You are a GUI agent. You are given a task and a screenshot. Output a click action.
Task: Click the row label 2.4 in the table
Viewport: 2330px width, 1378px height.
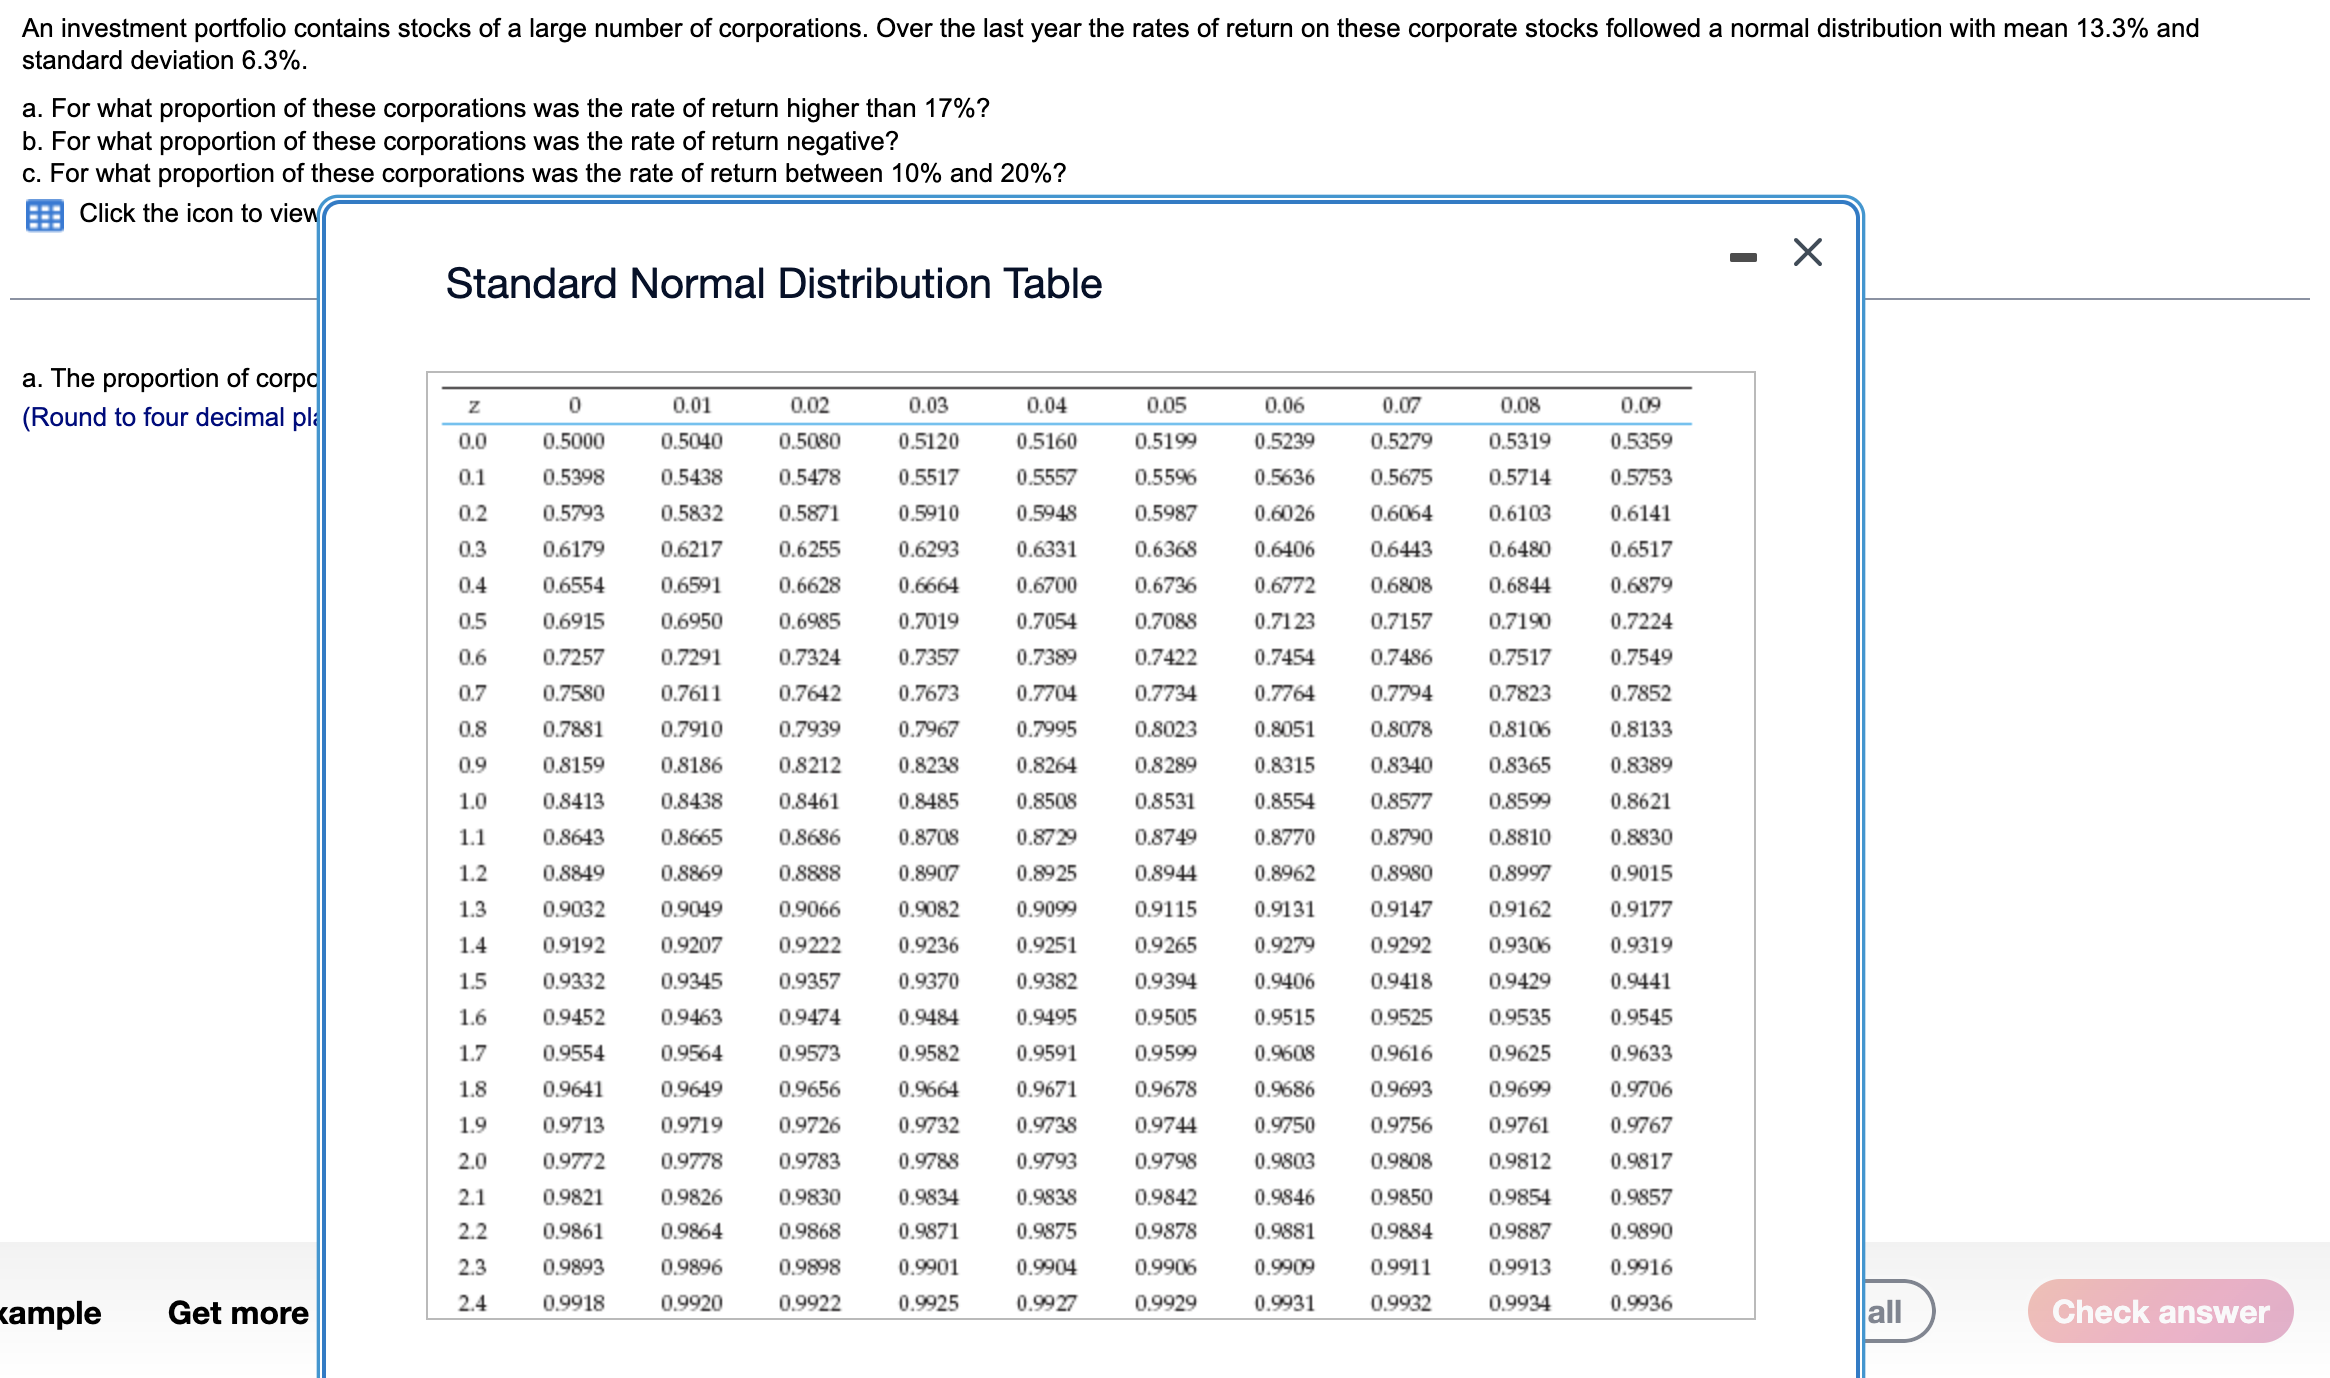(x=473, y=1301)
